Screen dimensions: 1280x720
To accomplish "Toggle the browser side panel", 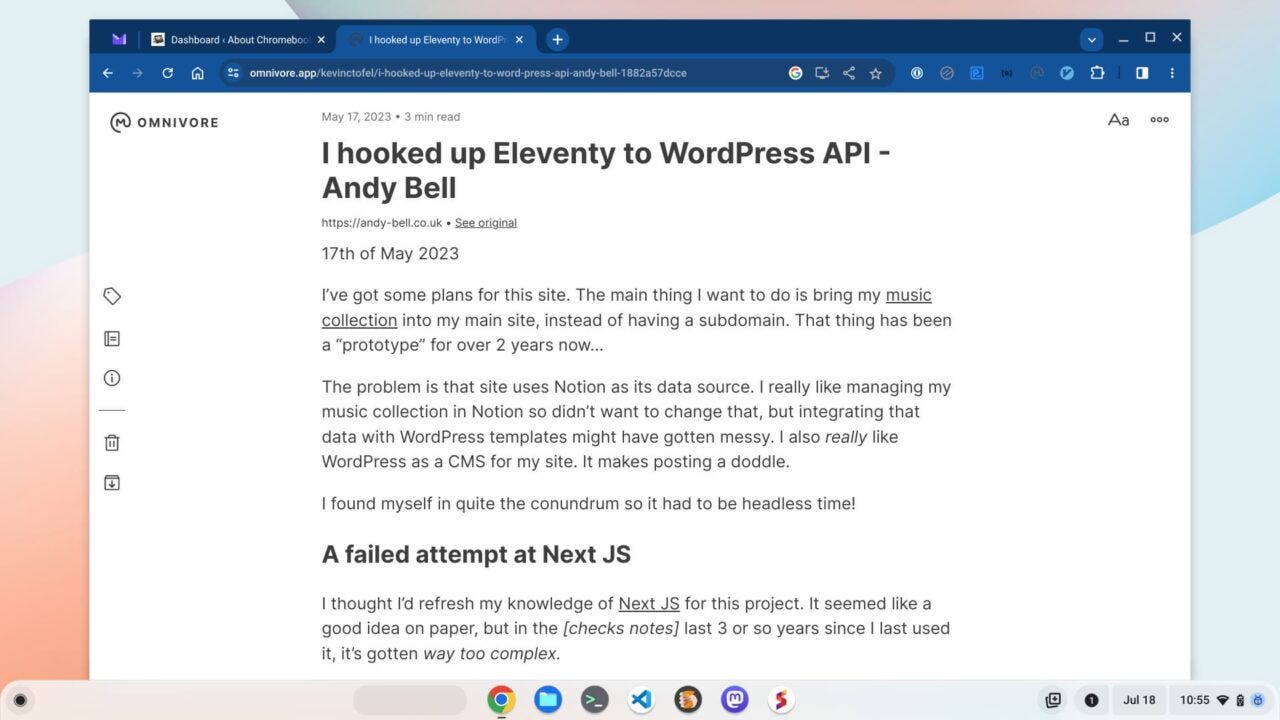I will point(1142,73).
